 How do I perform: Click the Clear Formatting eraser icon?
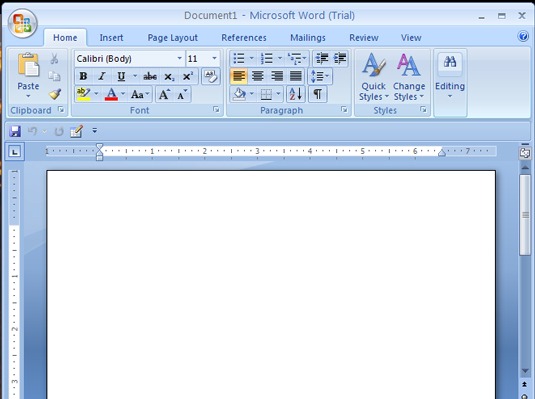[211, 76]
